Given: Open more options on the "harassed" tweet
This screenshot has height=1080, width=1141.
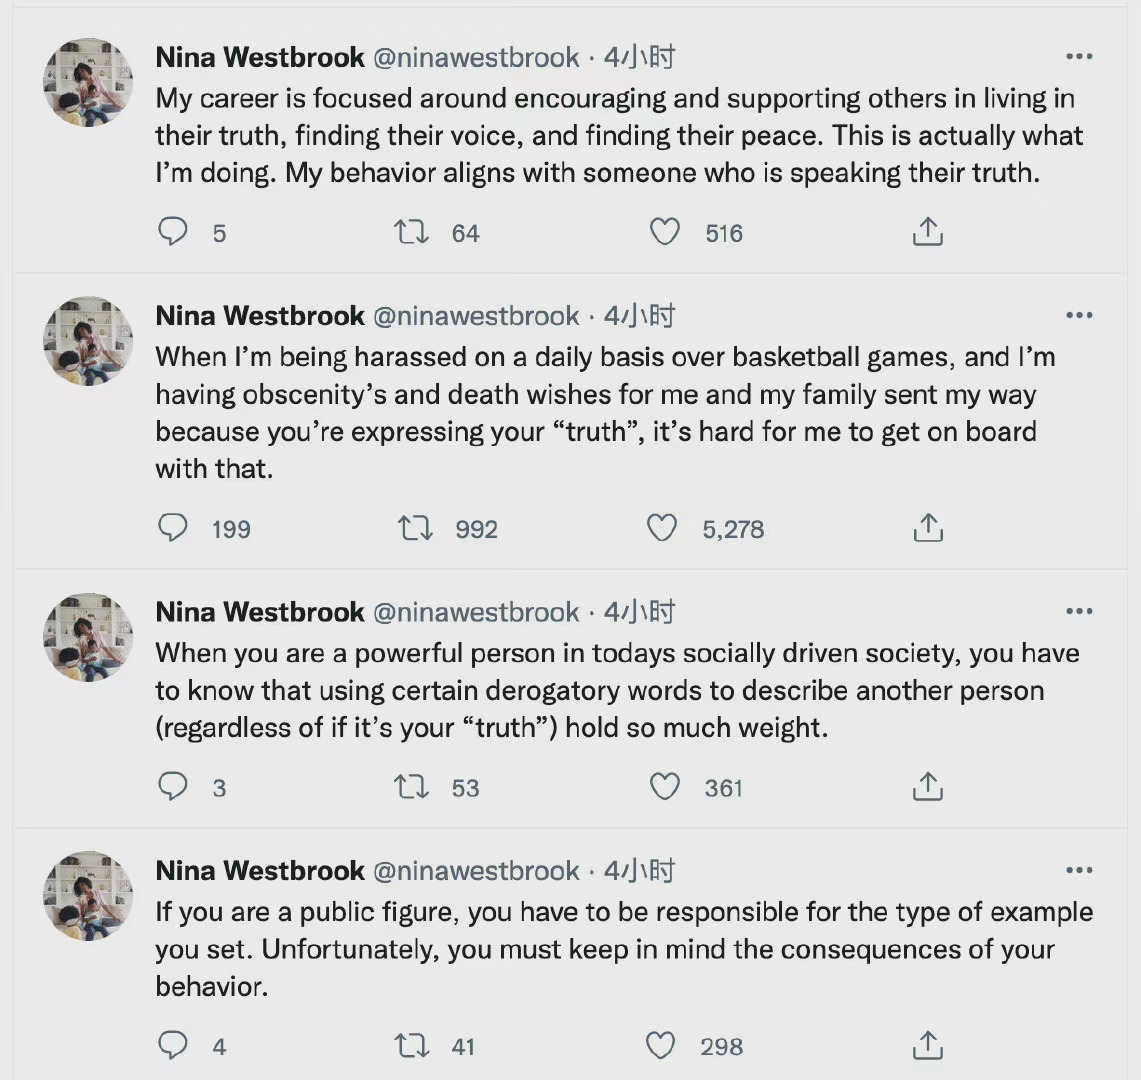Looking at the screenshot, I should point(1079,316).
